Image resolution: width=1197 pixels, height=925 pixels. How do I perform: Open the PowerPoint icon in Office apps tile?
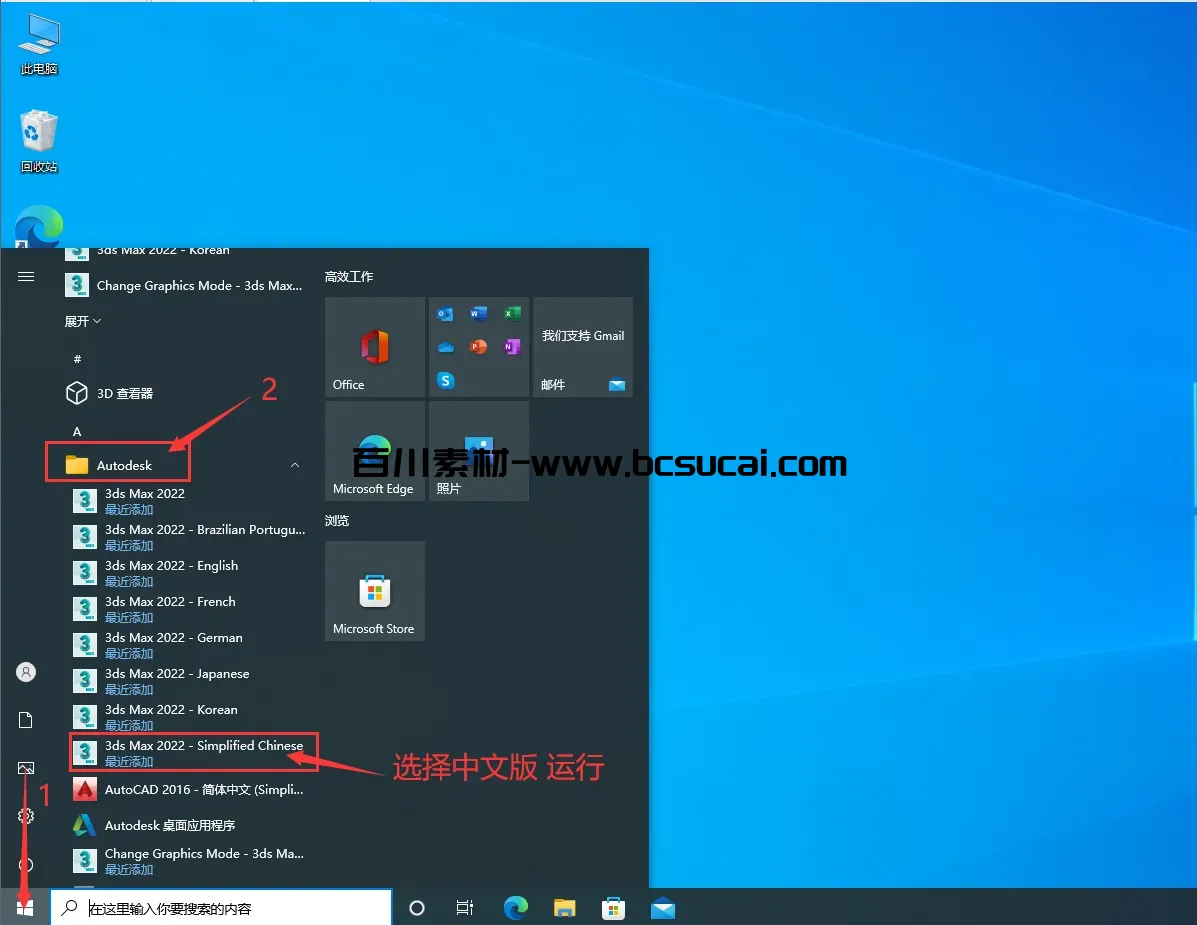[479, 347]
